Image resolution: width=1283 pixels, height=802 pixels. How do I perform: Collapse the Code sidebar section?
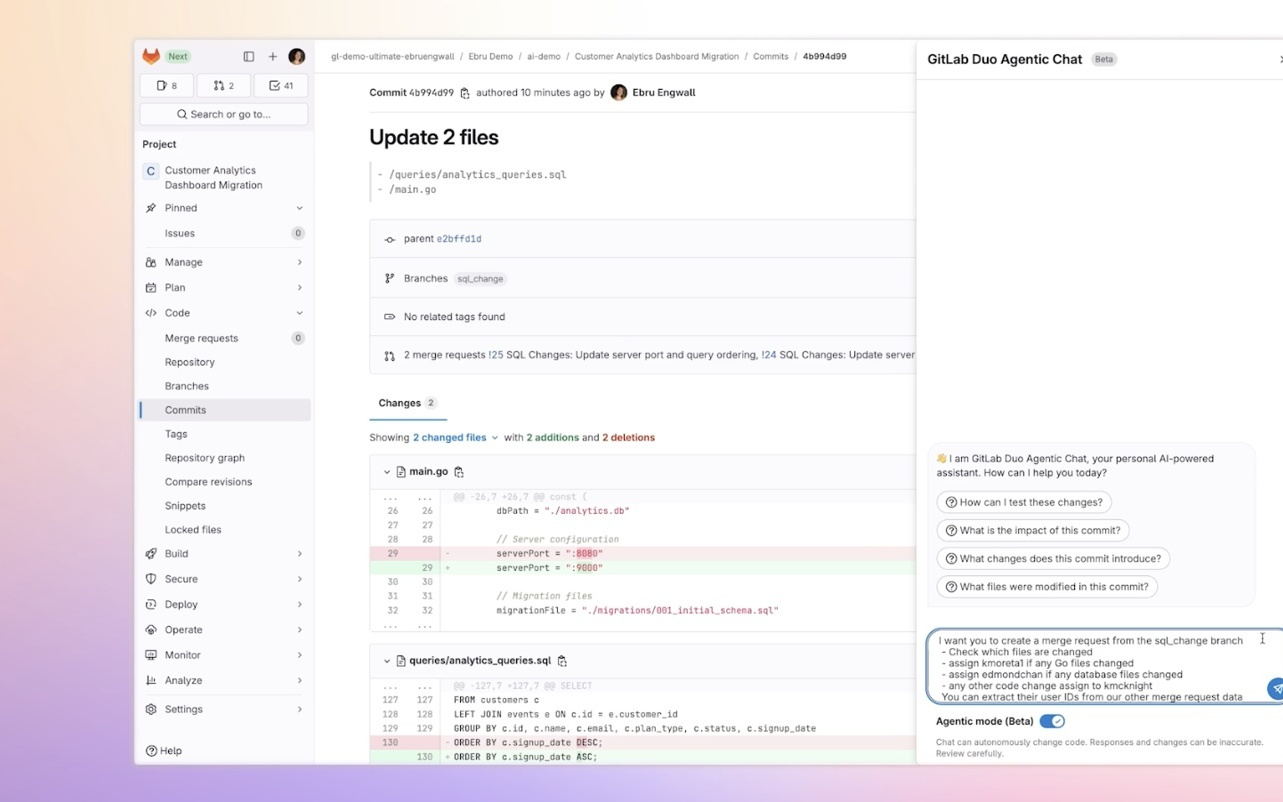[x=224, y=313]
